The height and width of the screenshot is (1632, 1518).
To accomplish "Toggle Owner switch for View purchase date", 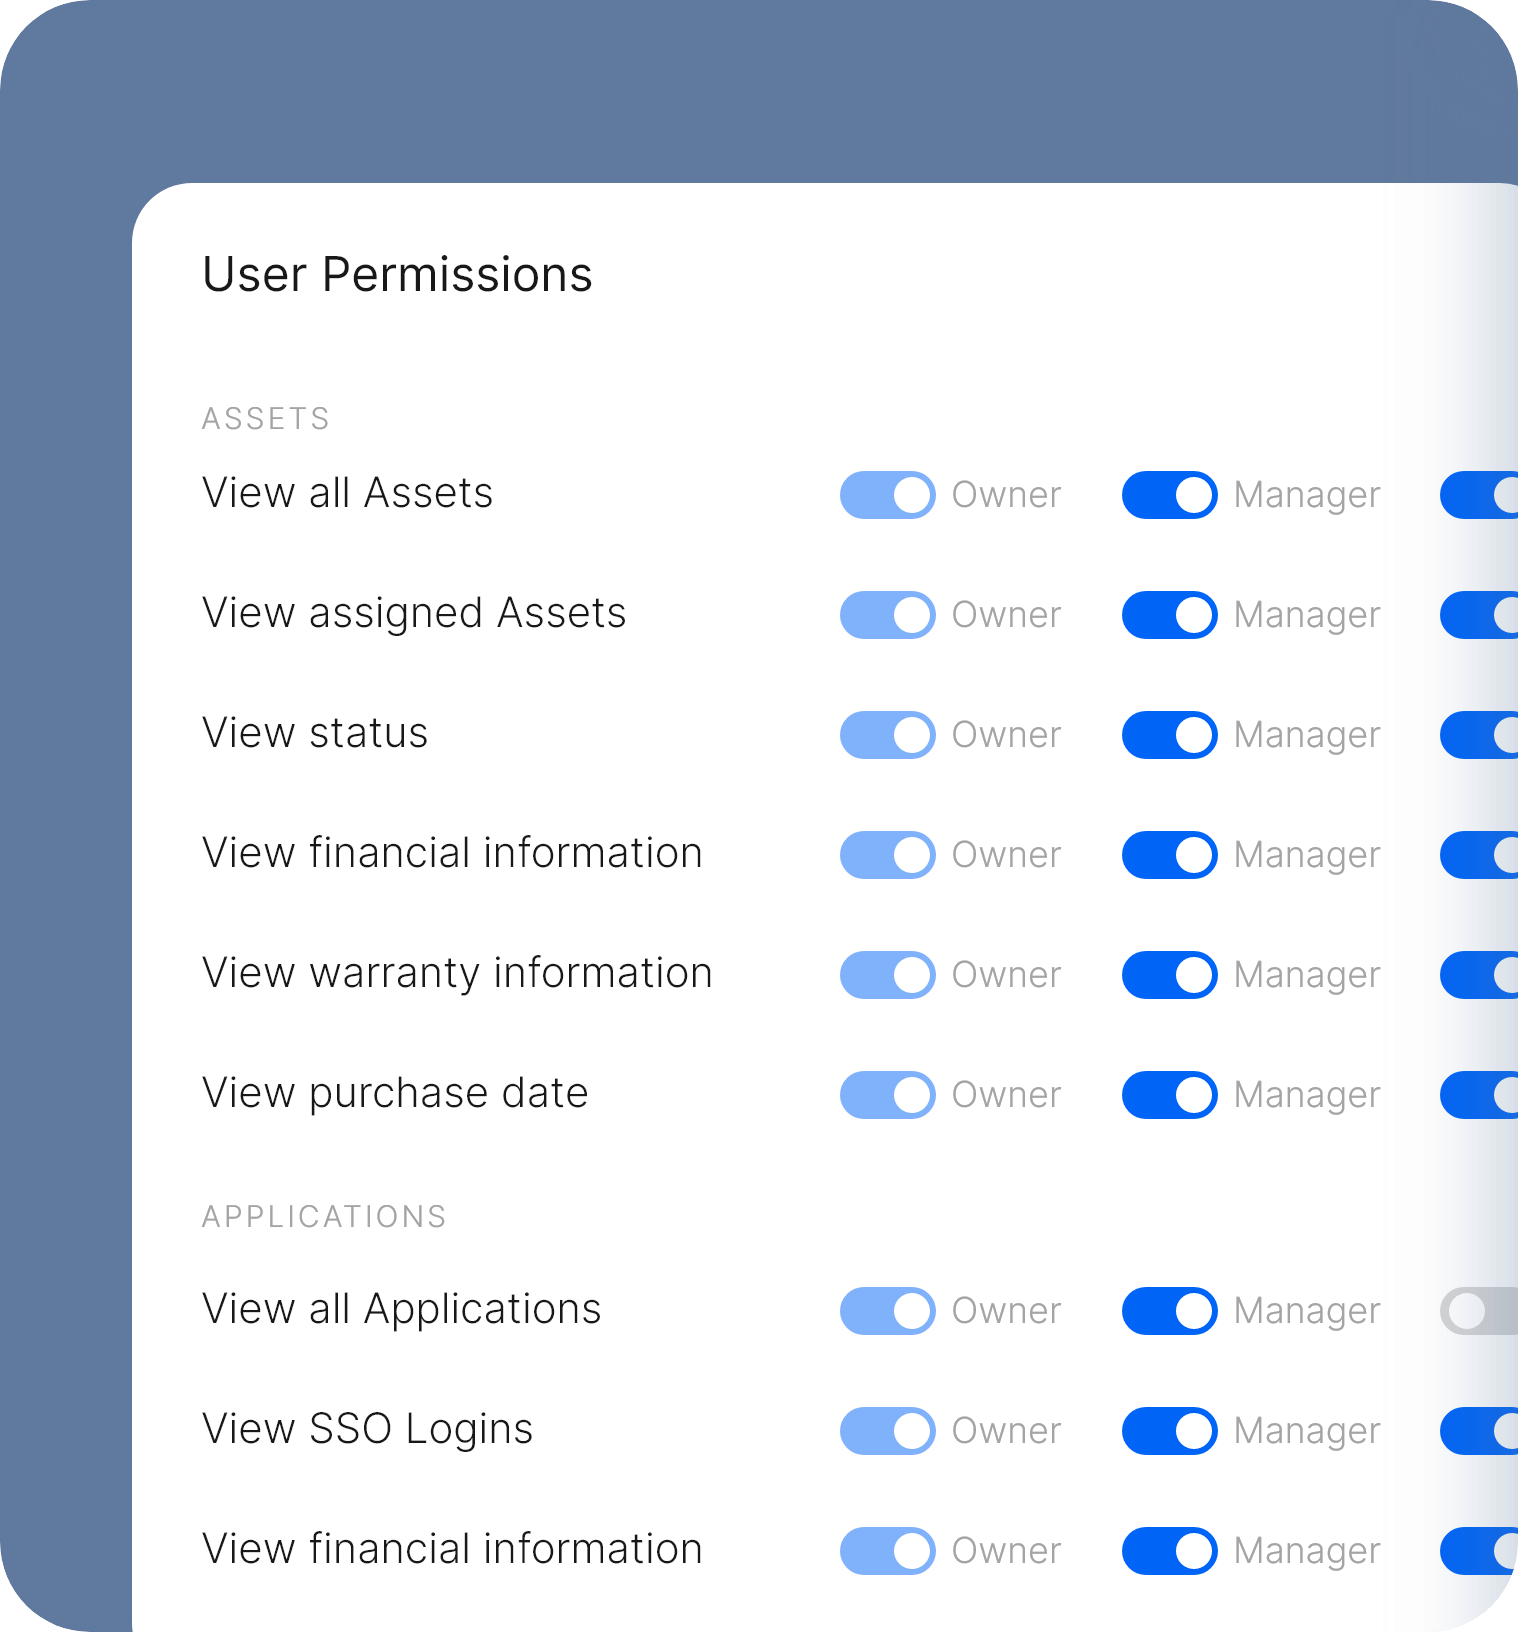I will click(x=887, y=1095).
